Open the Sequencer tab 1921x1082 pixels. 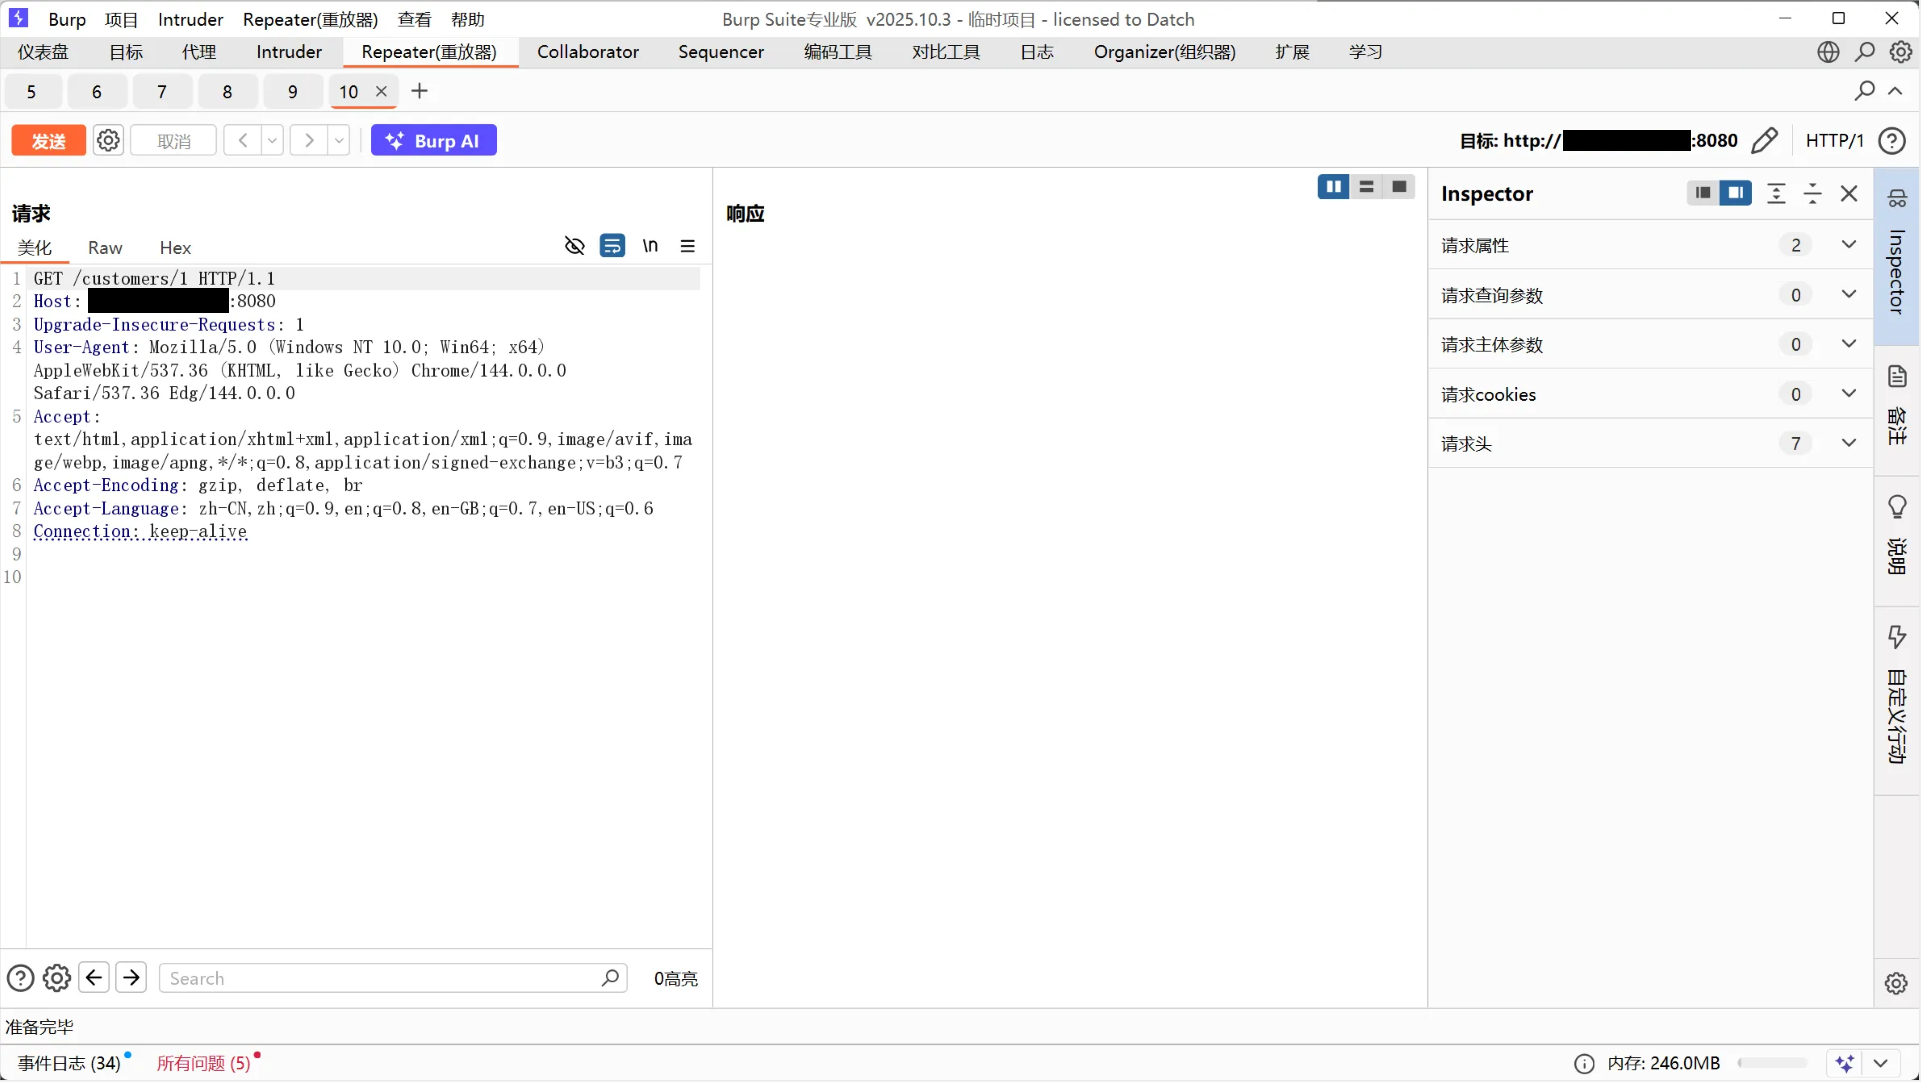pyautogui.click(x=721, y=52)
